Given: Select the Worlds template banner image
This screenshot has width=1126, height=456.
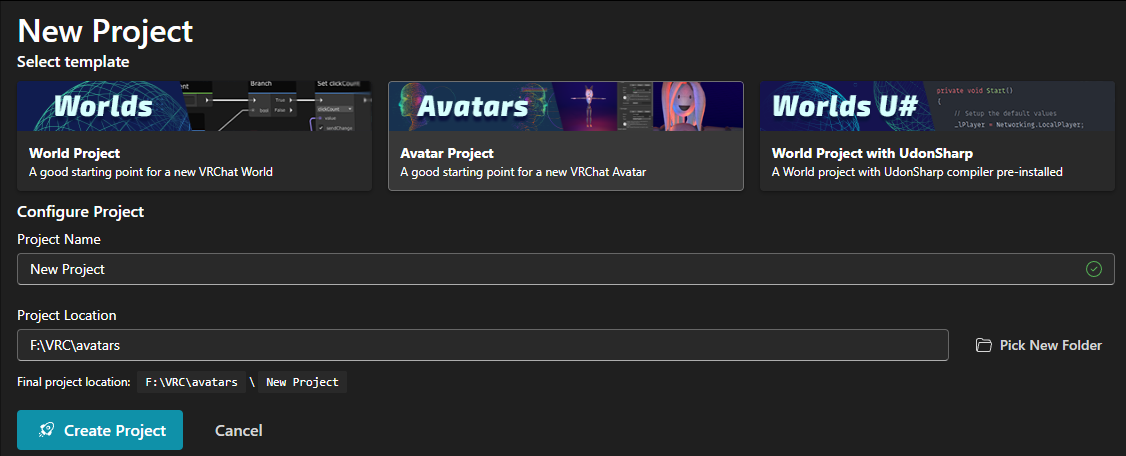Looking at the screenshot, I should click(x=195, y=106).
